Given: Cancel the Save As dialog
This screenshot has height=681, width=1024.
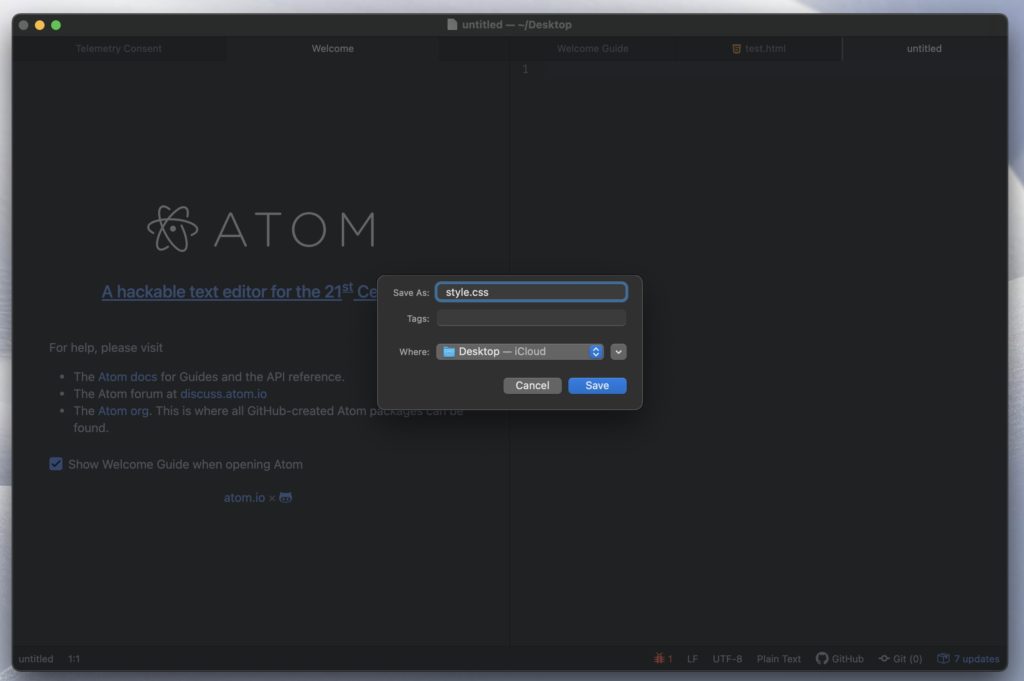Looking at the screenshot, I should pos(532,385).
